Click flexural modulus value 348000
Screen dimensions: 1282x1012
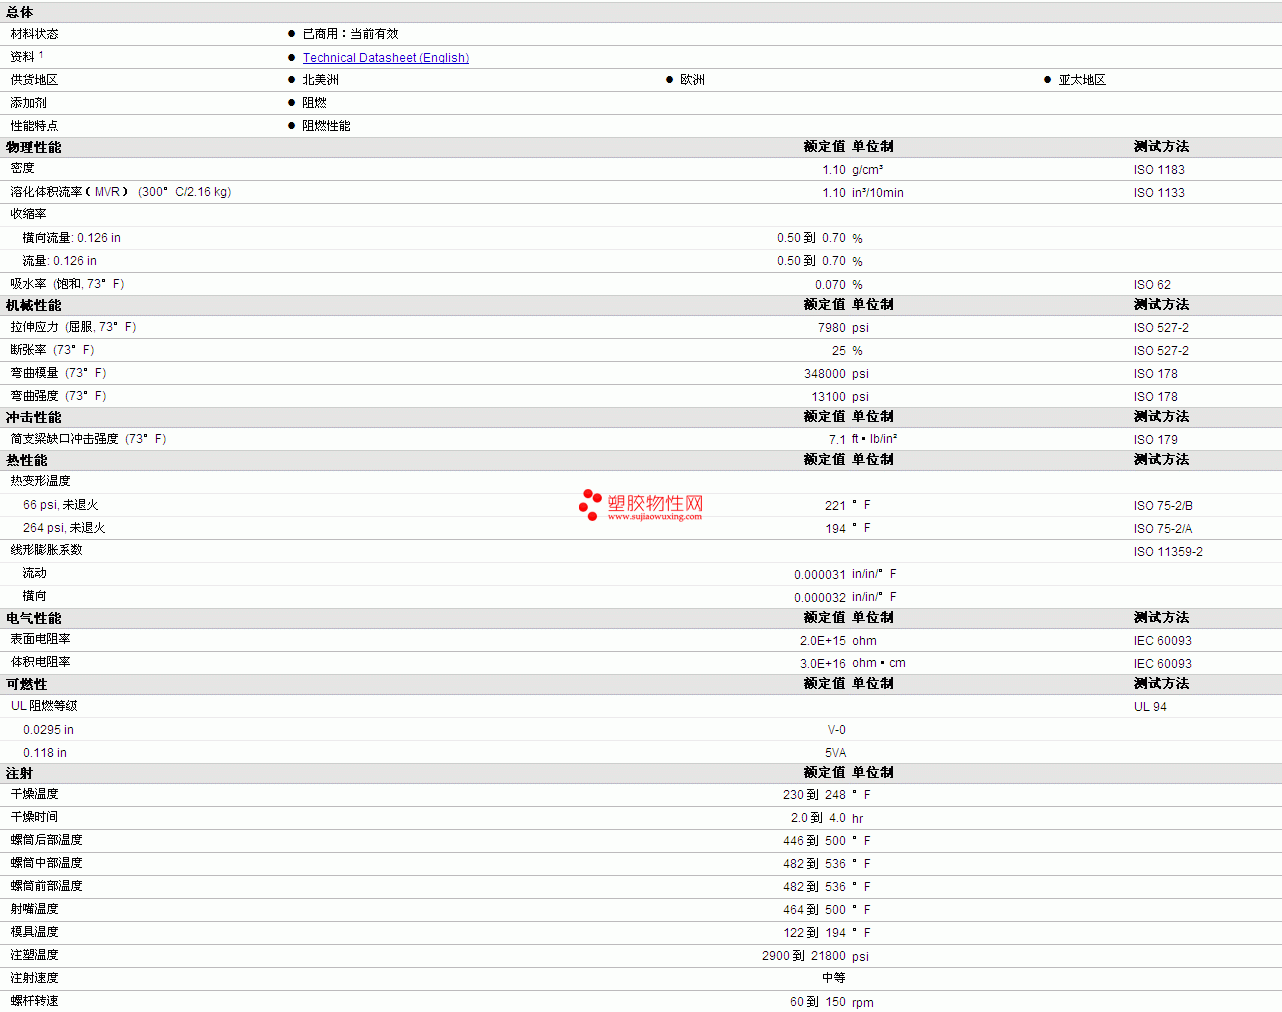tap(825, 374)
